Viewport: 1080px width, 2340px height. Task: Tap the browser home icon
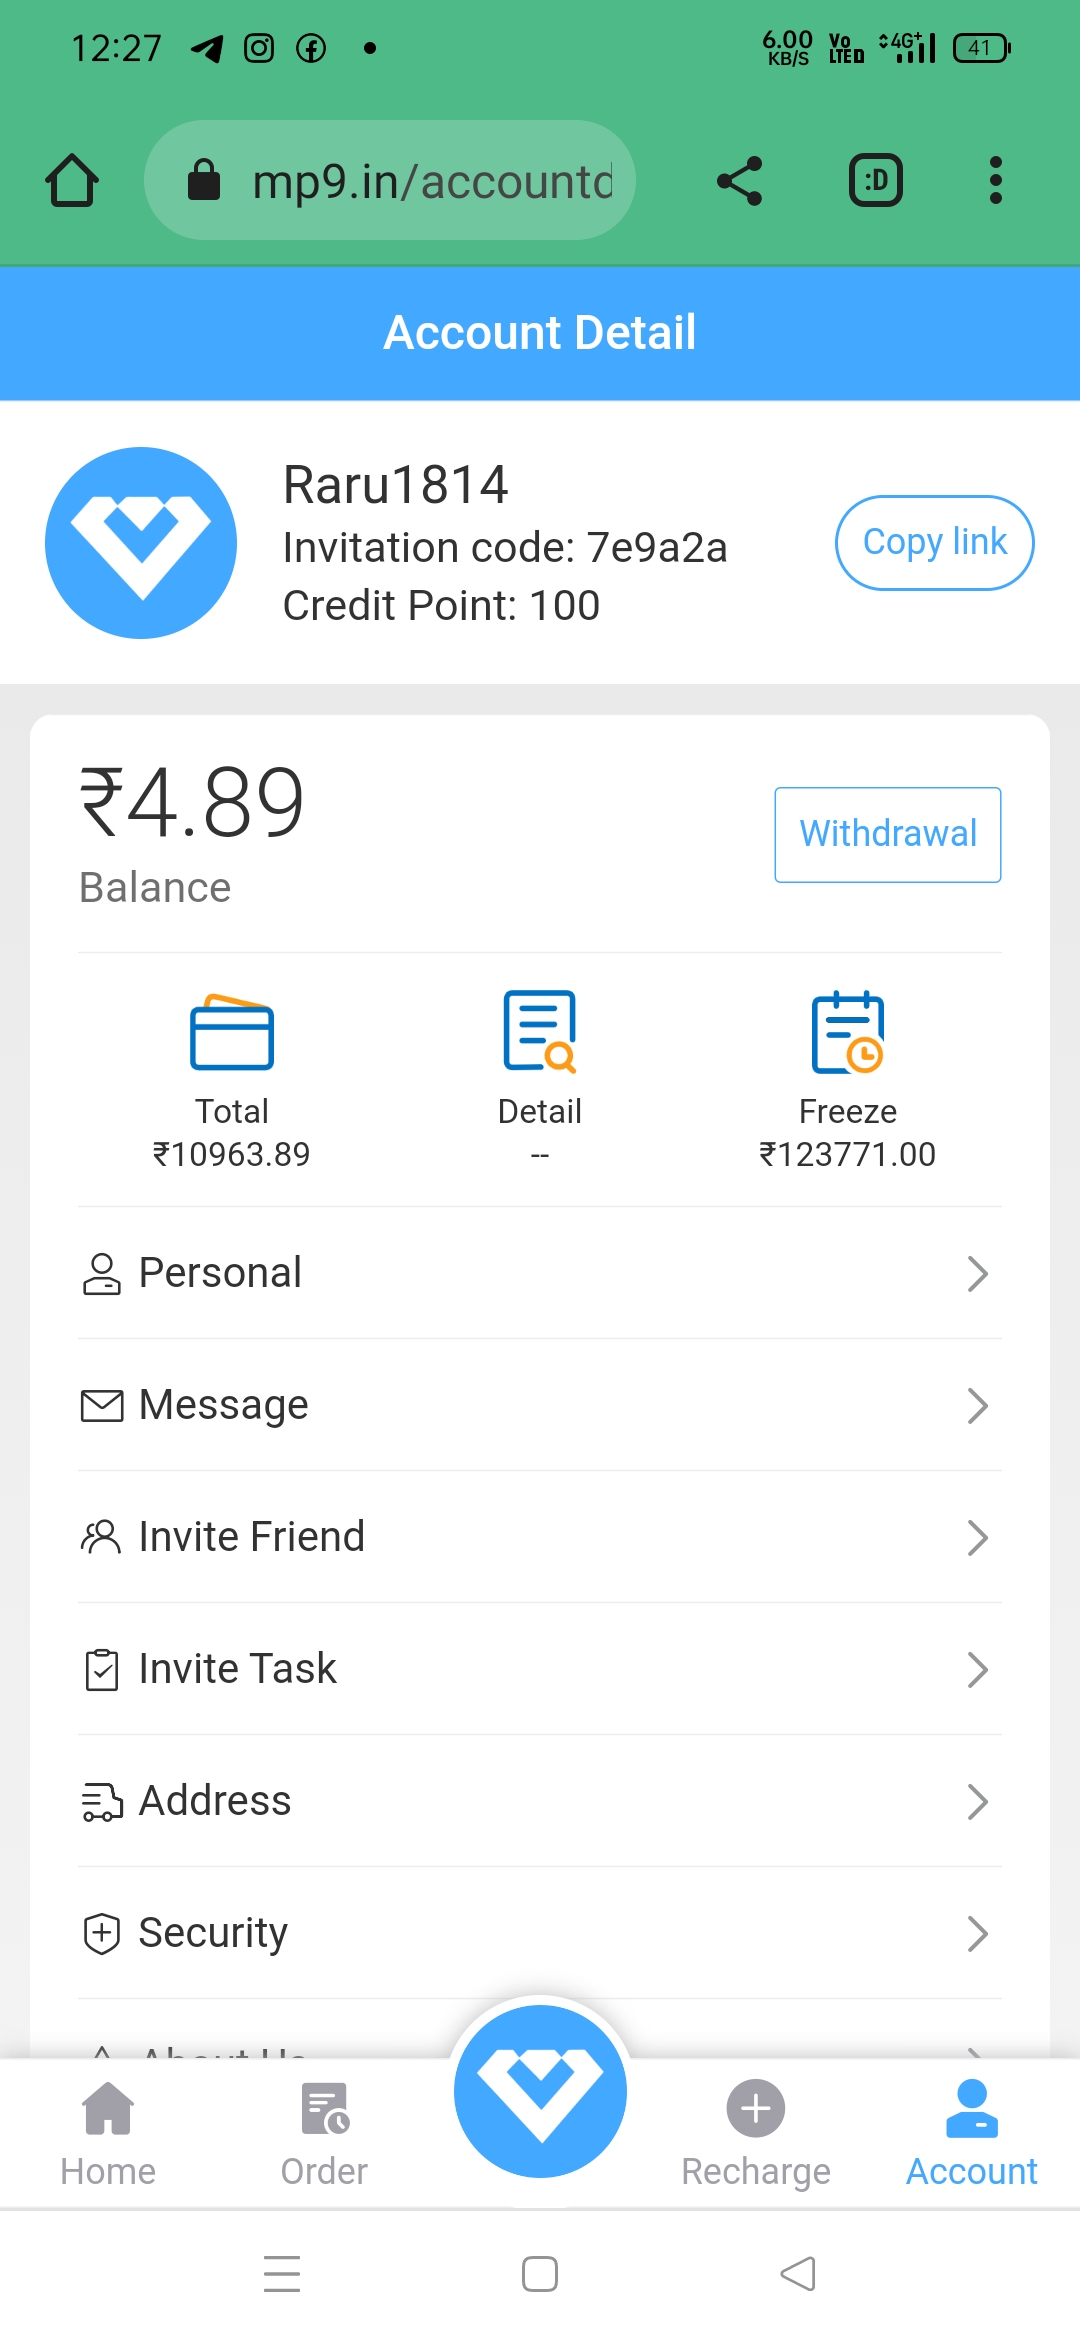coord(72,181)
